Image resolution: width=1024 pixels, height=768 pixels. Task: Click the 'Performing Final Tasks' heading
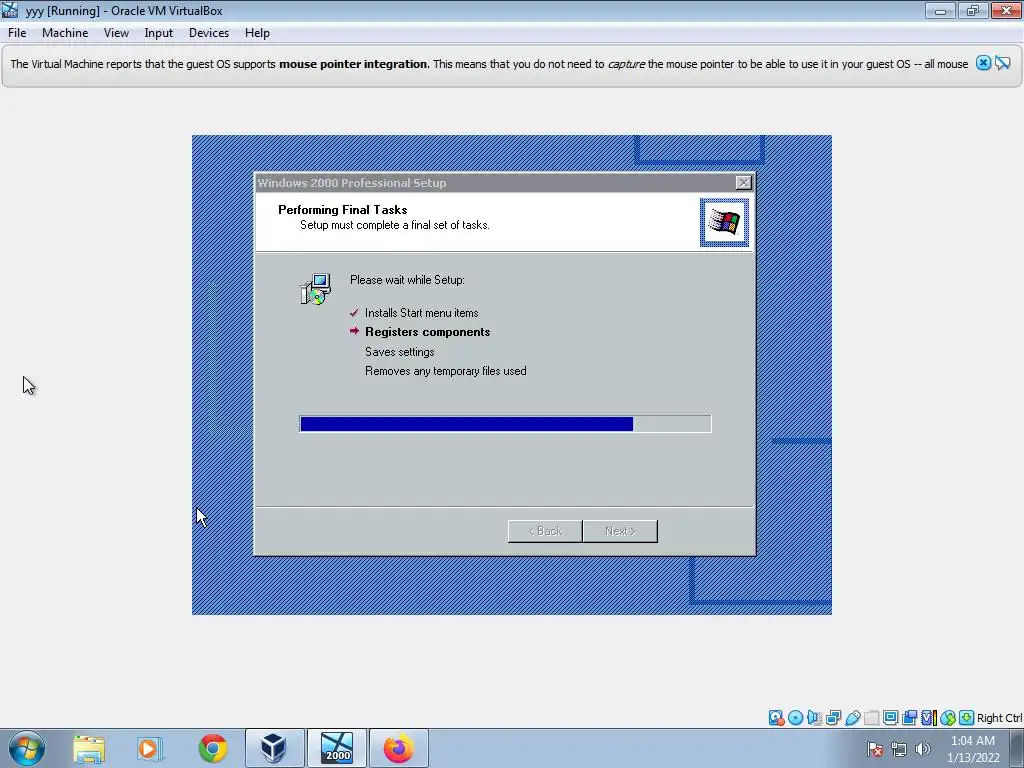point(342,210)
